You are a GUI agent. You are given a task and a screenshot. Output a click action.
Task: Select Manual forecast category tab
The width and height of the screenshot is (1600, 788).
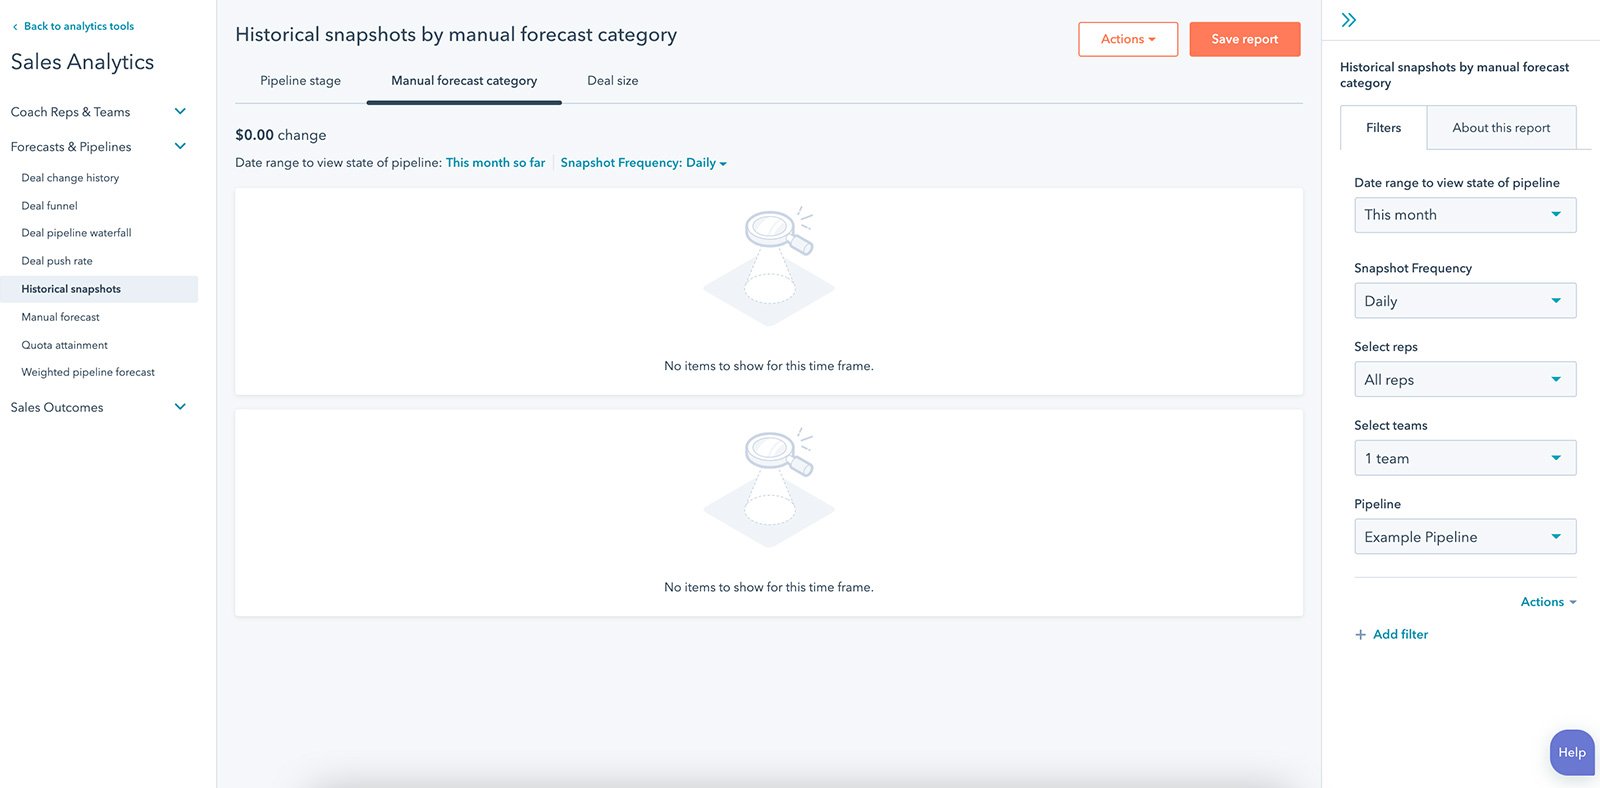tap(464, 81)
